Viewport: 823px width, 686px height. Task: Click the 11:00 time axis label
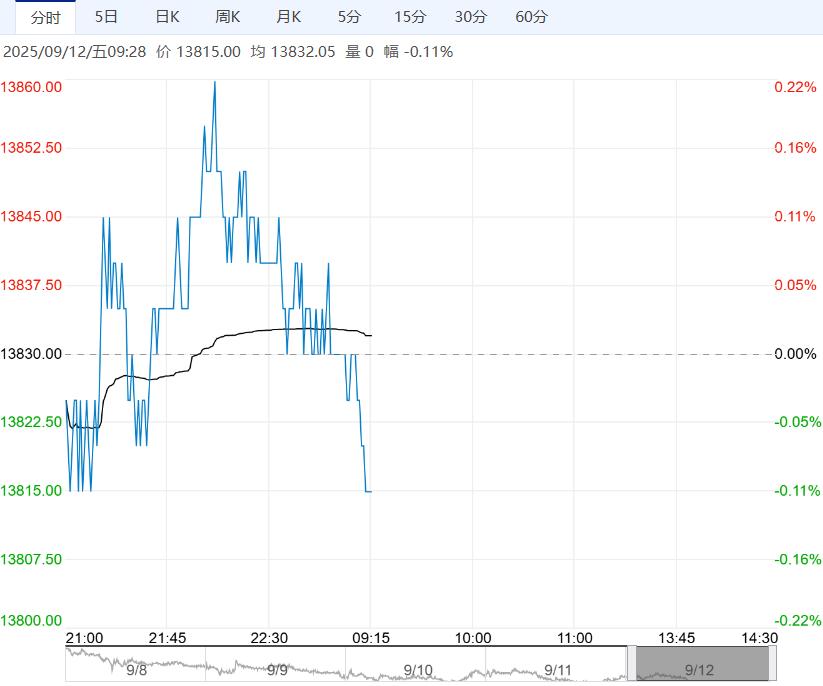575,638
